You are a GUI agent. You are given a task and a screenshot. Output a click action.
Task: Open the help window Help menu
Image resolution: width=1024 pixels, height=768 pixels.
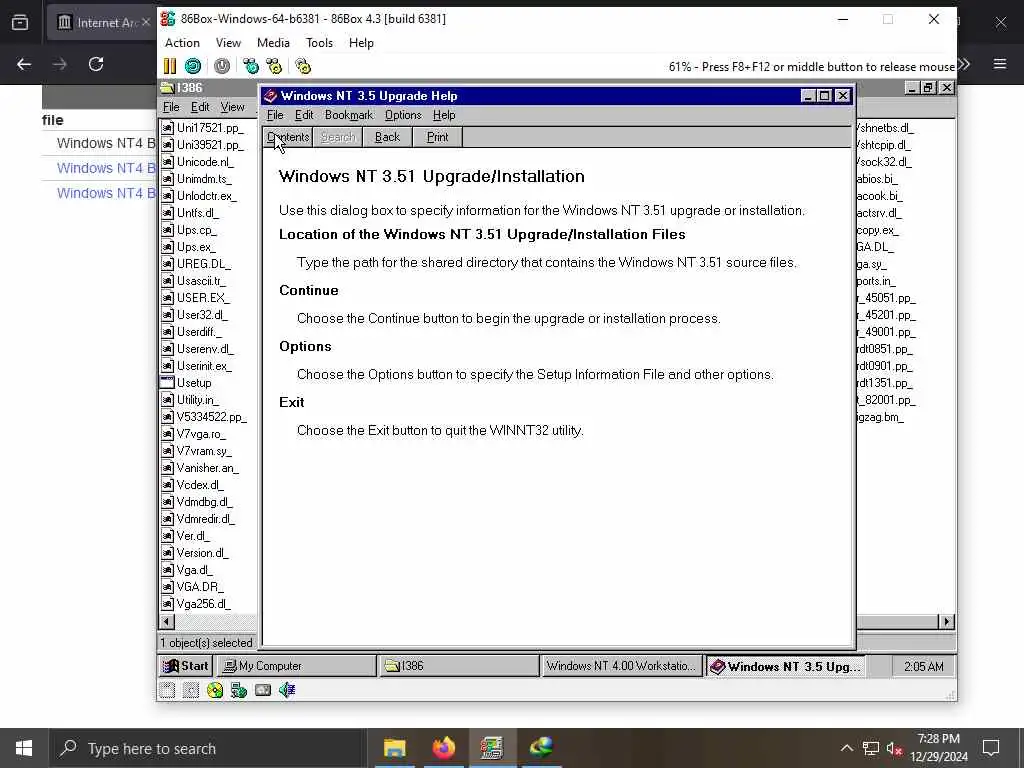[x=444, y=115]
